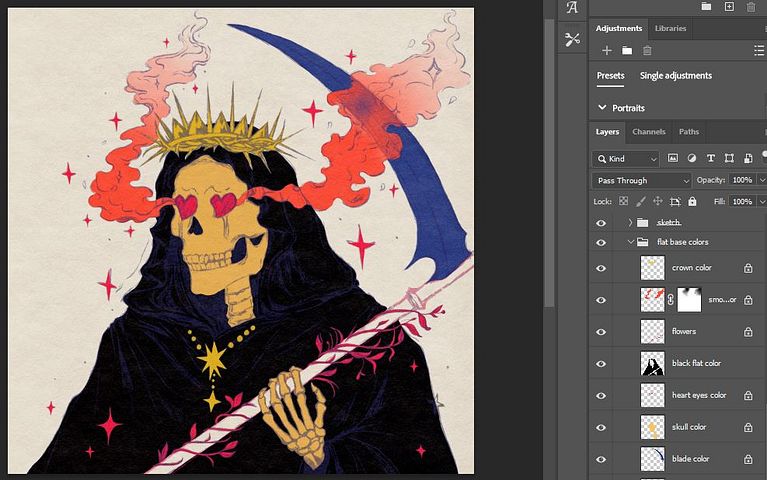The width and height of the screenshot is (767, 480).
Task: Open the Pass Through blend mode dropdown
Action: tap(641, 180)
